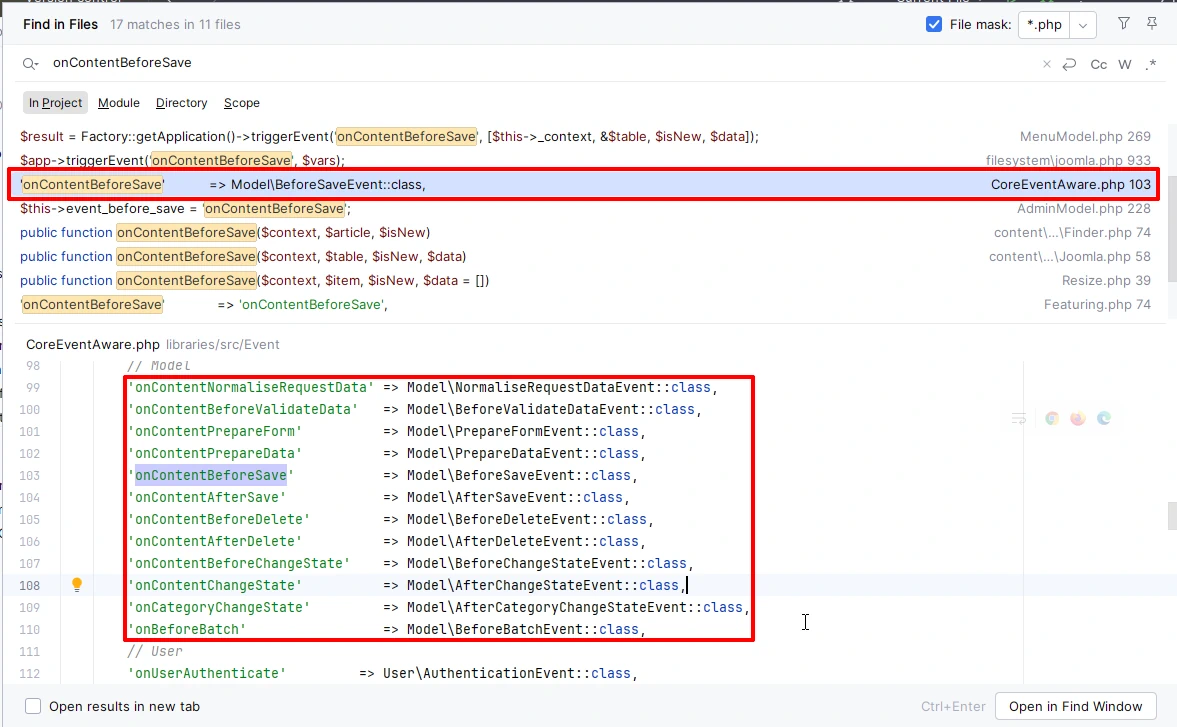This screenshot has width=1177, height=727.
Task: Click 'onUserAuthenticate' on line 112
Action: pyautogui.click(x=206, y=673)
